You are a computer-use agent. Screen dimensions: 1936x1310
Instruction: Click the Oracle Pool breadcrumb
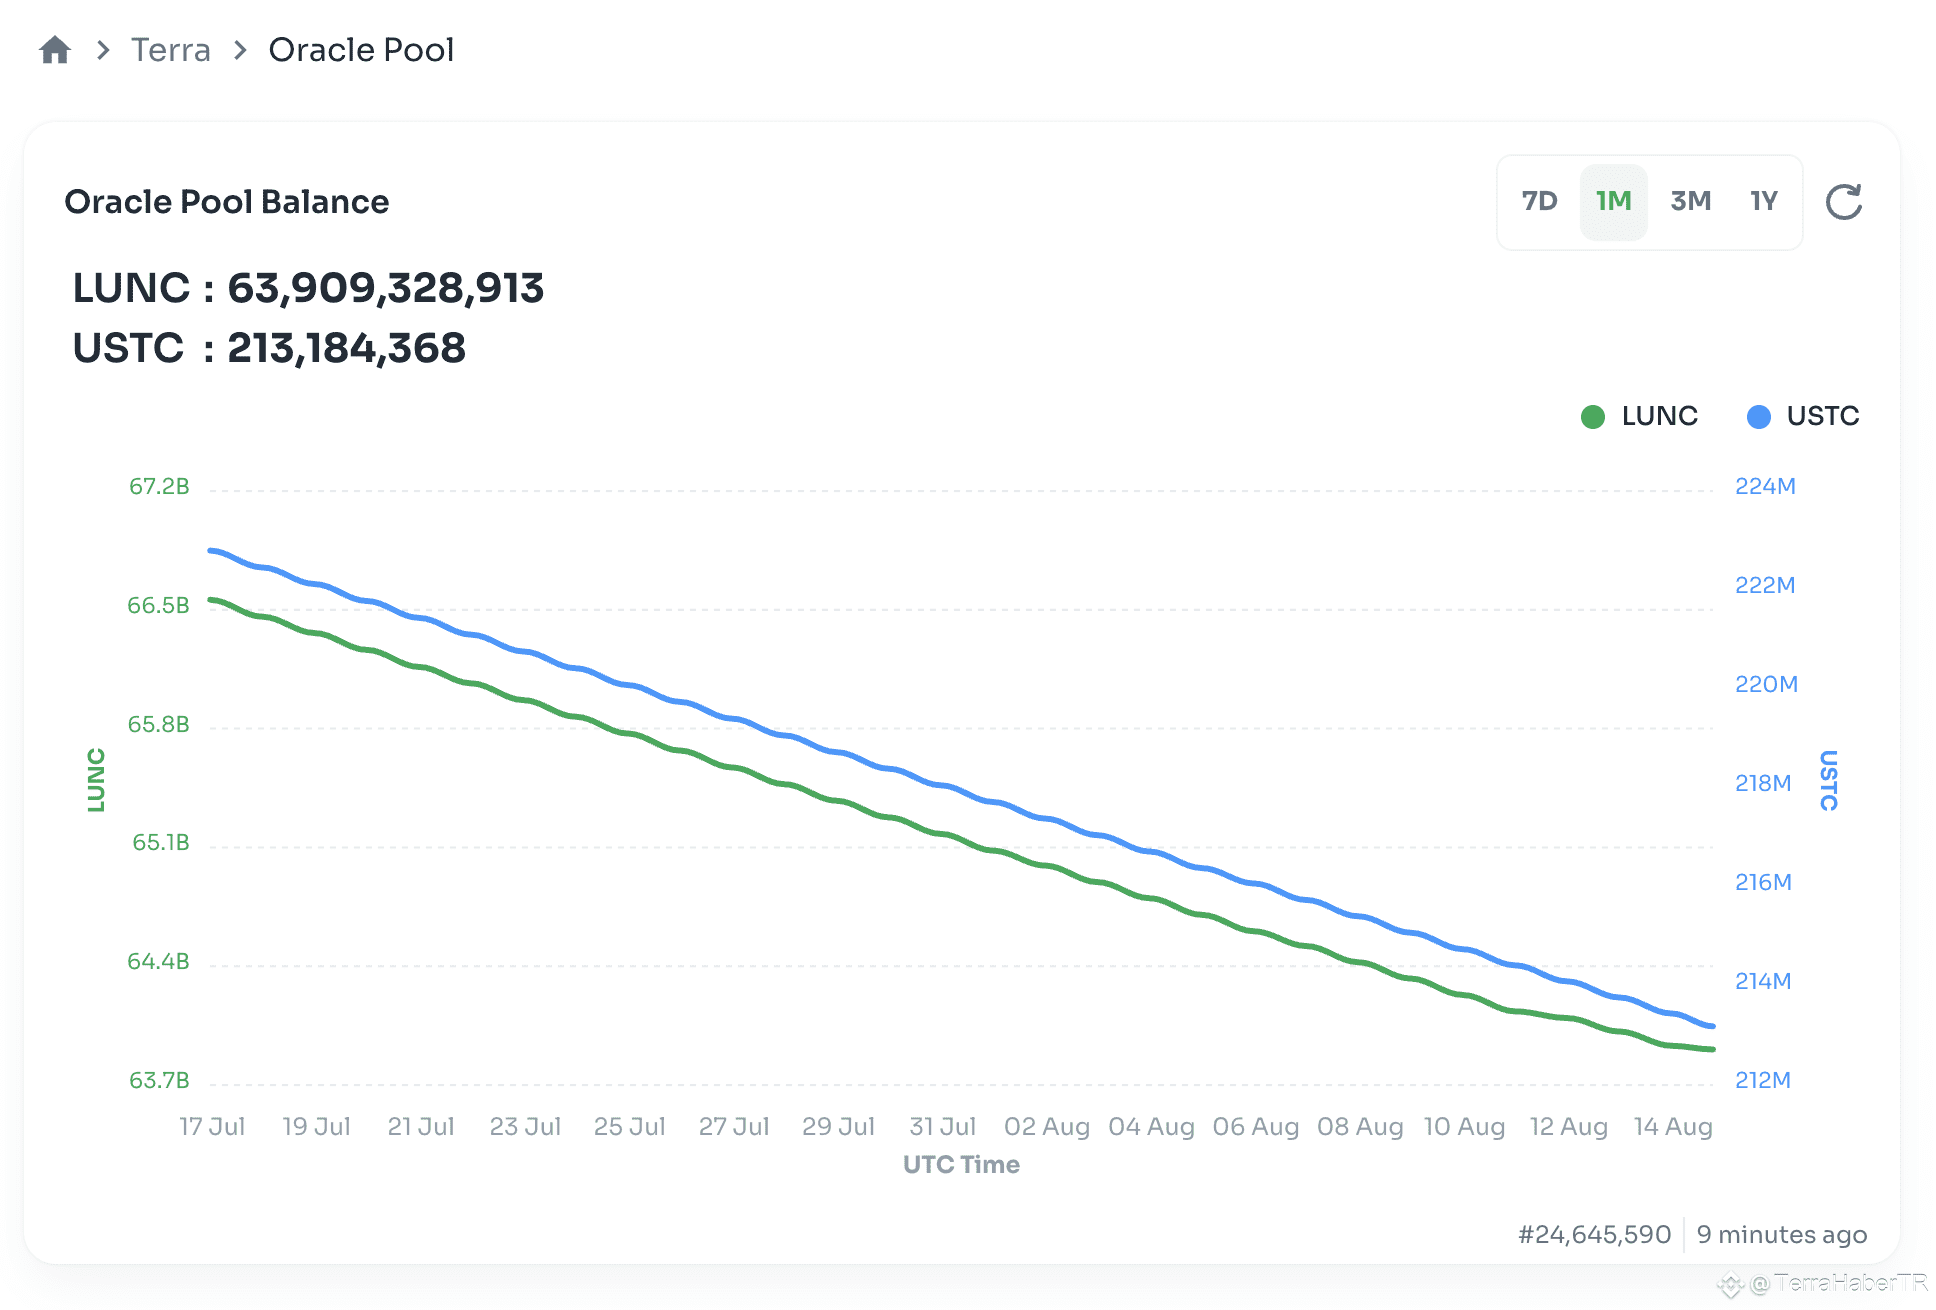click(x=361, y=50)
